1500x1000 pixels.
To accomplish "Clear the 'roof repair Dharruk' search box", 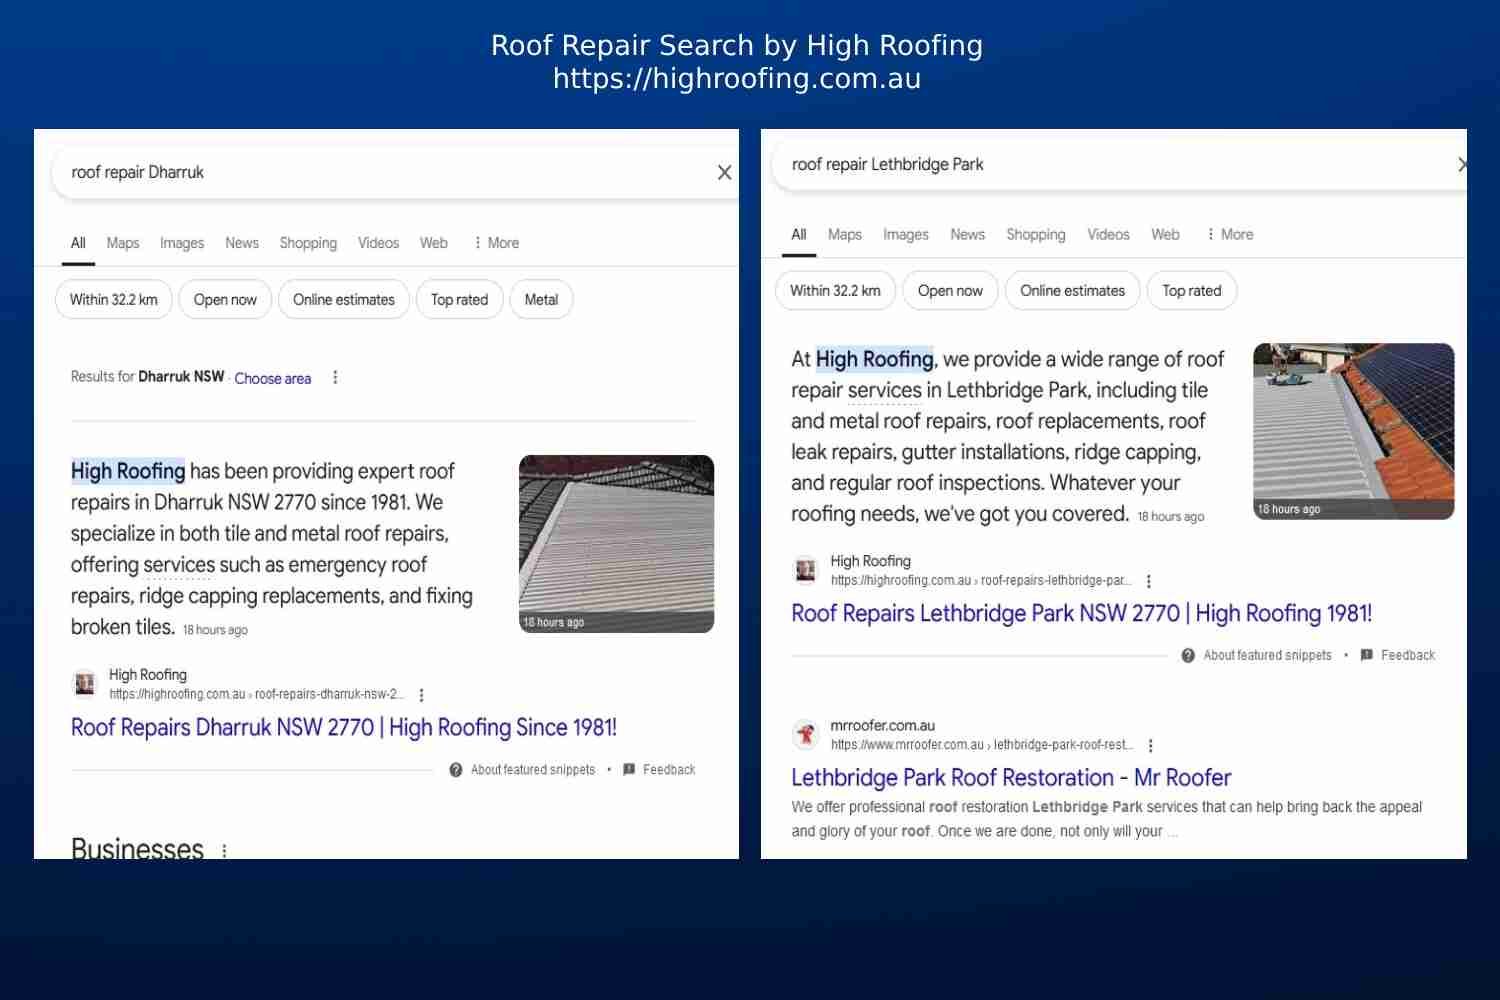I will [x=725, y=173].
